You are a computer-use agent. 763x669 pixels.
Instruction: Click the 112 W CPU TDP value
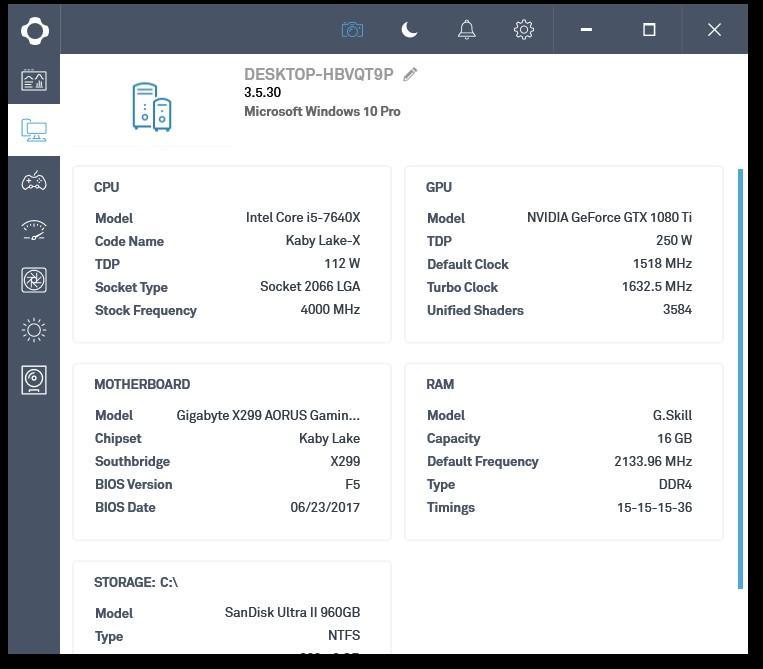(342, 264)
